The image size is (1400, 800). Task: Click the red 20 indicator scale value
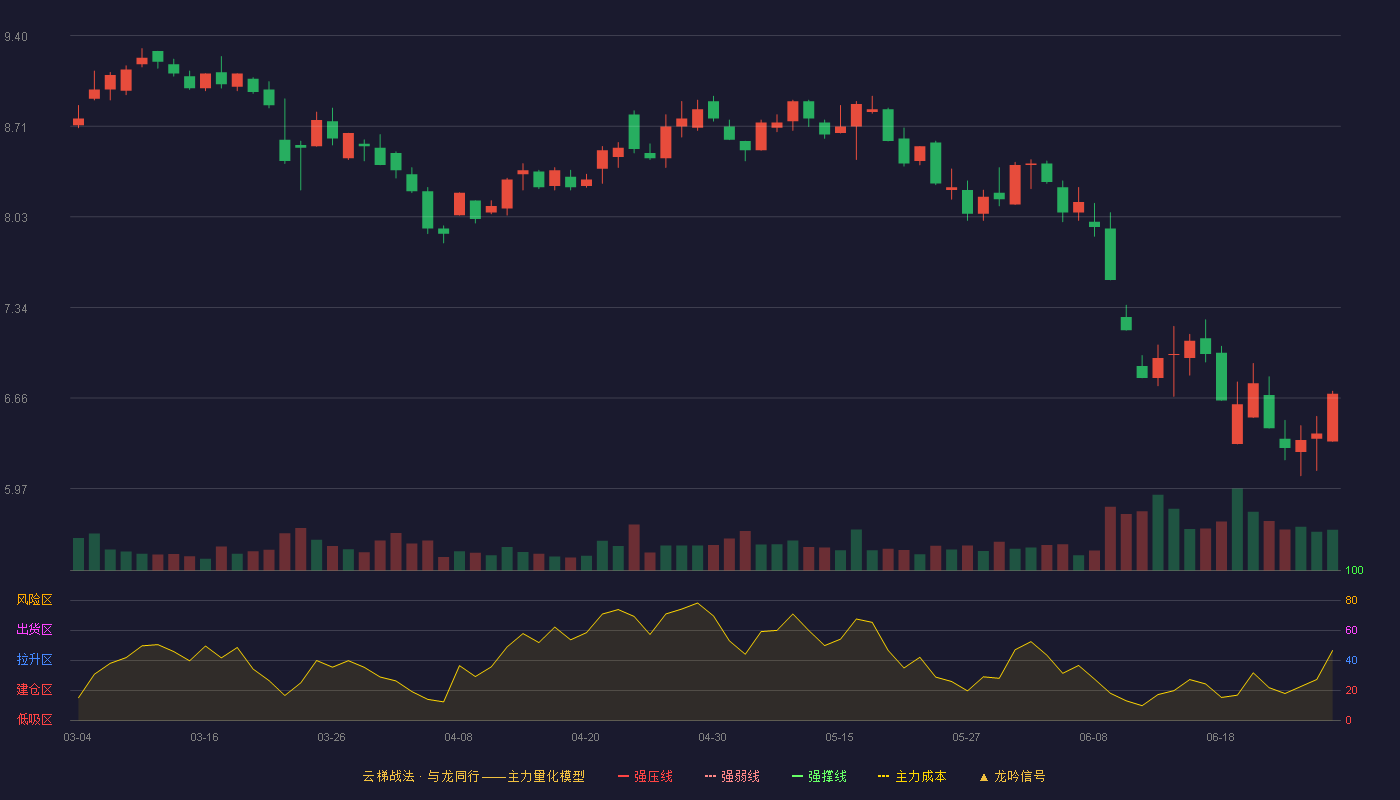point(1351,691)
